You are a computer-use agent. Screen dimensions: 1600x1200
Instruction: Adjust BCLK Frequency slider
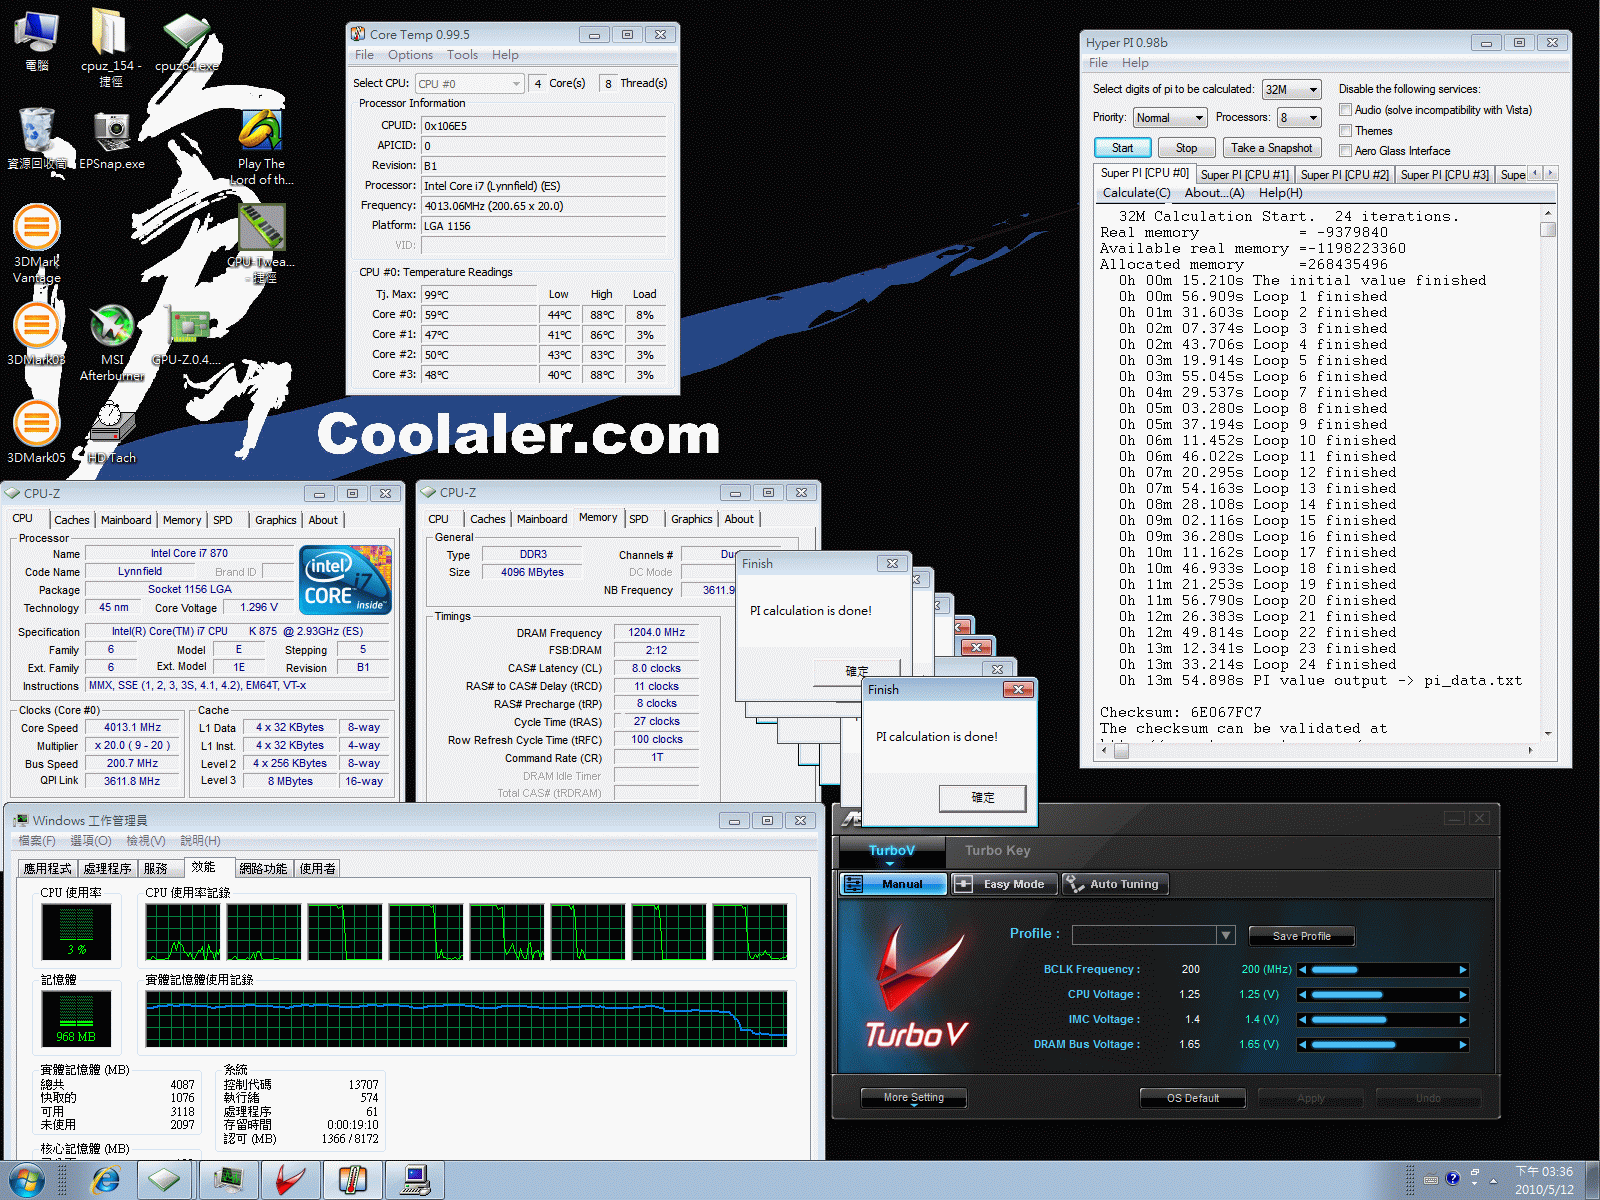point(1383,969)
